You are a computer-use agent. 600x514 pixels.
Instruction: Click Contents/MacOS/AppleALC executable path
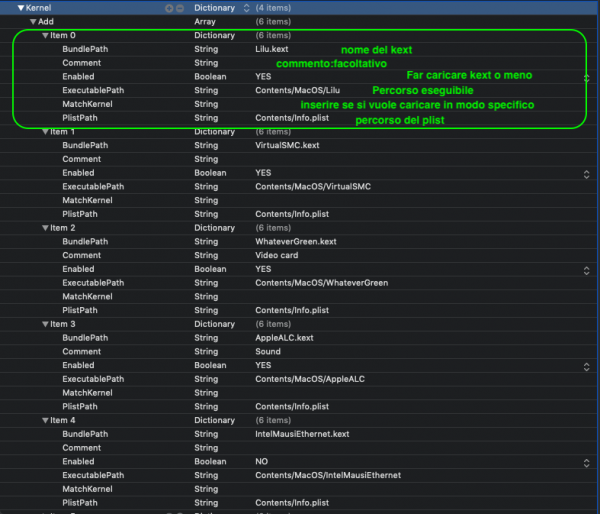pos(310,379)
